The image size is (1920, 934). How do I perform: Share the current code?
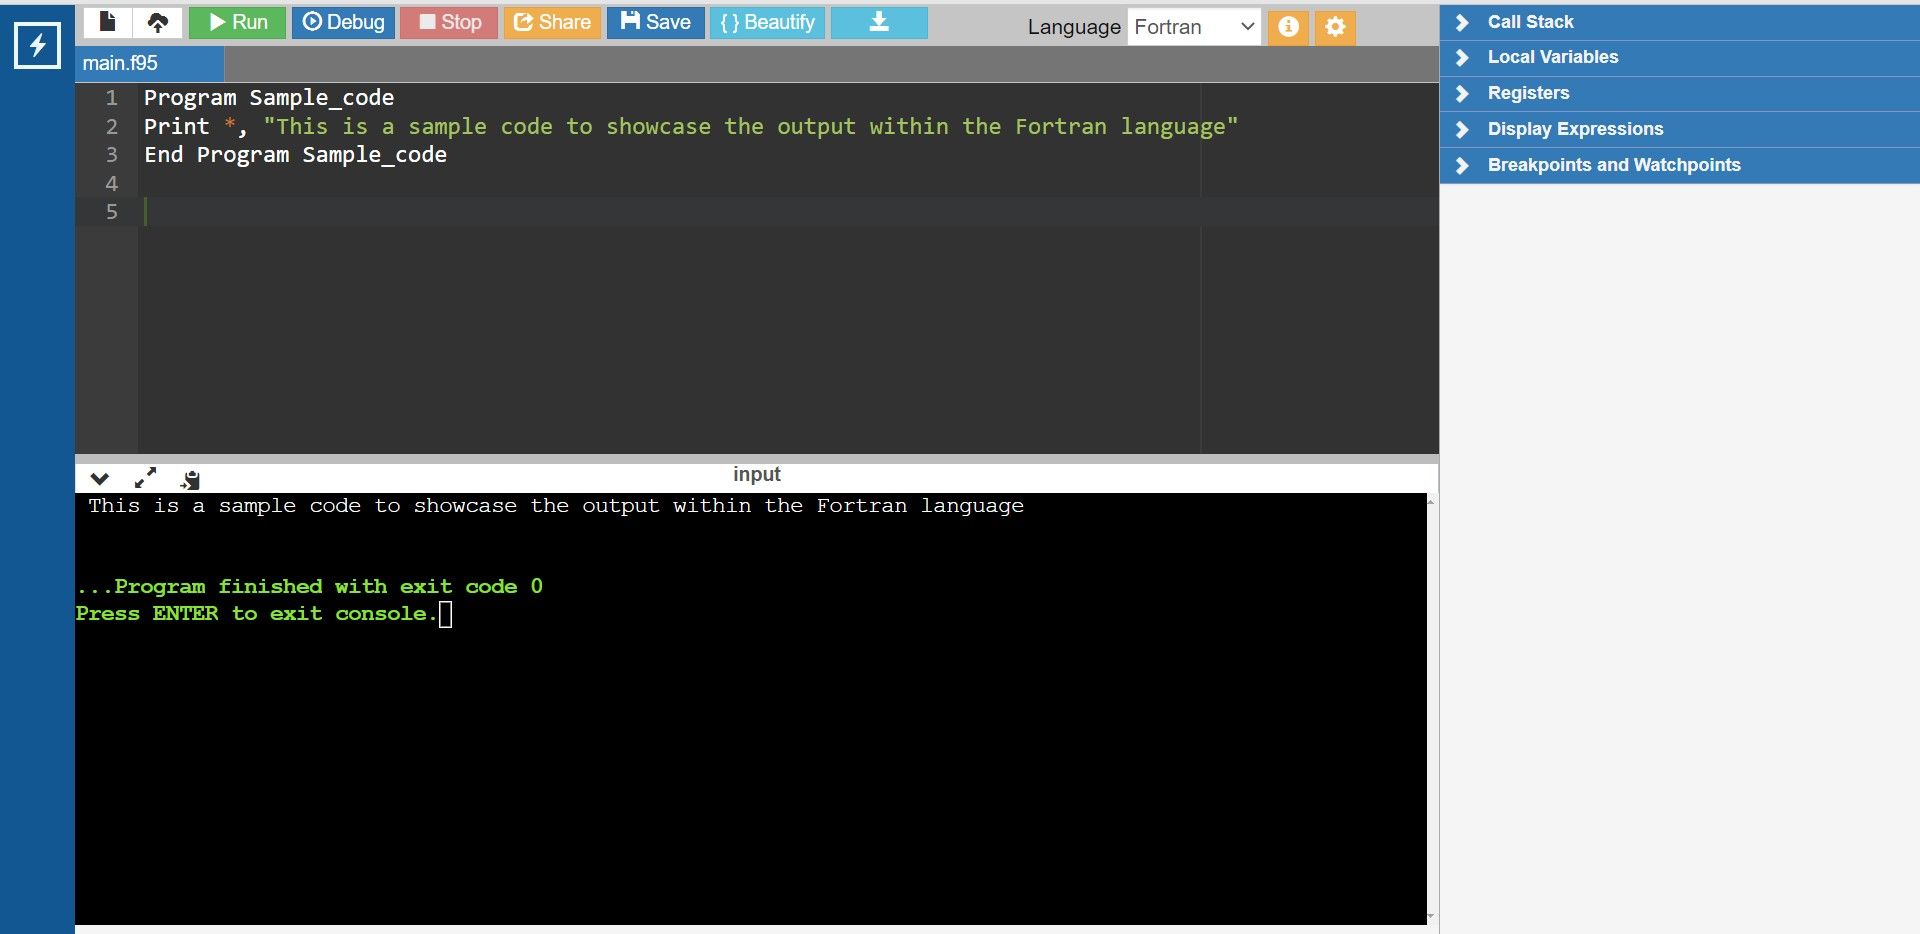click(x=552, y=21)
